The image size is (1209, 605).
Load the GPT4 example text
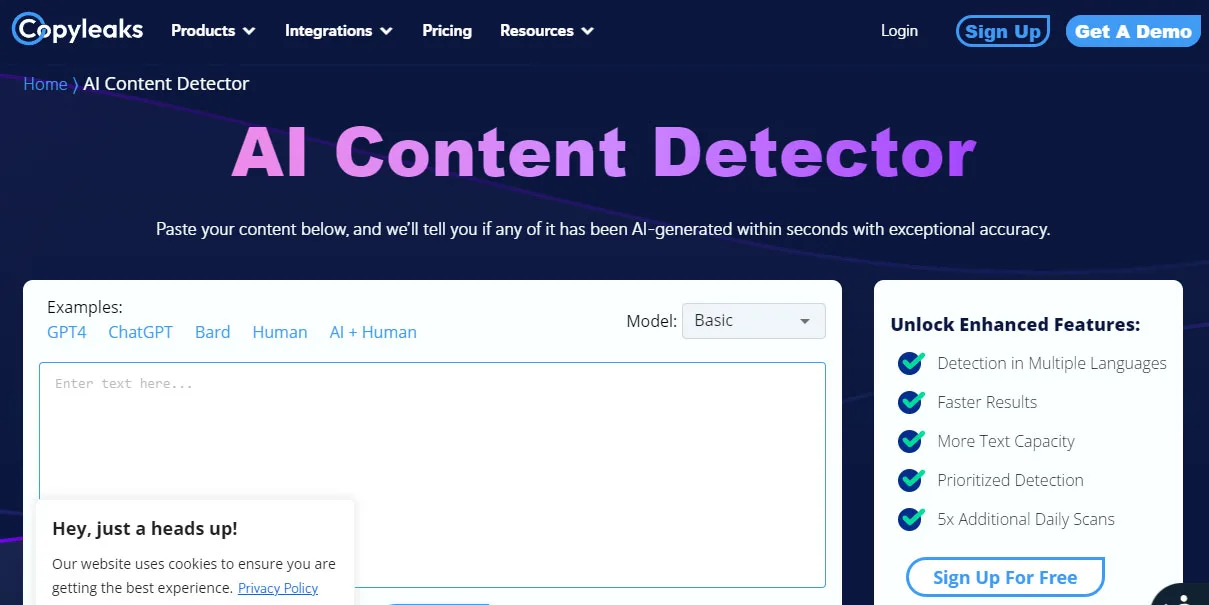coord(67,332)
